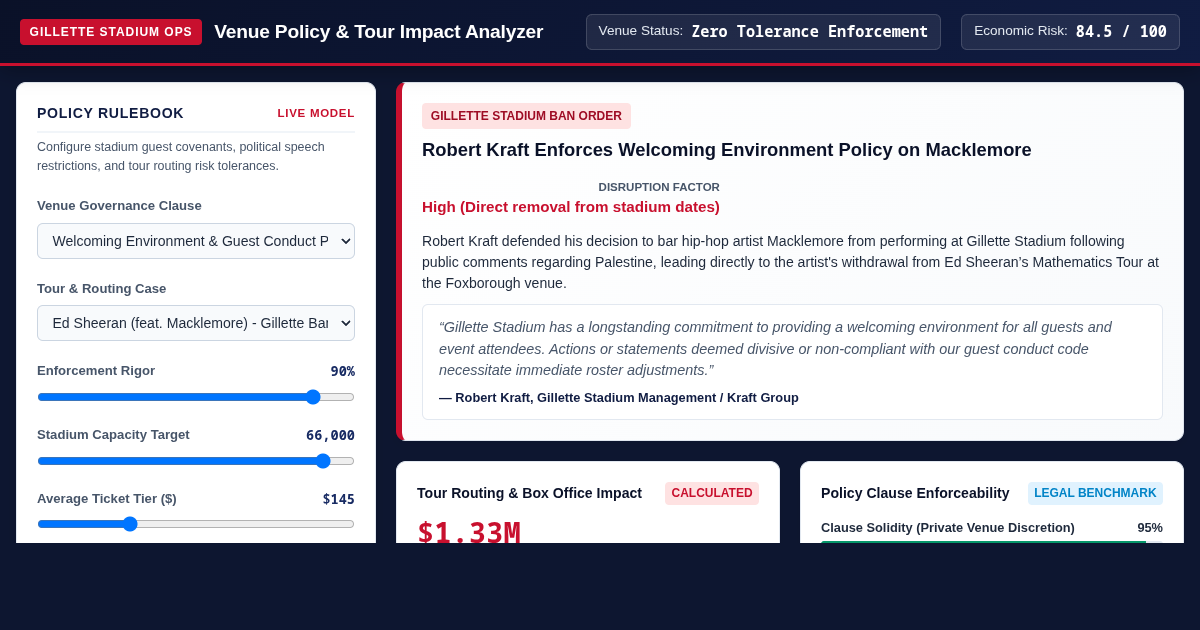Adjust the Average Ticket Tier slider
The height and width of the screenshot is (630, 1200).
pos(196,524)
